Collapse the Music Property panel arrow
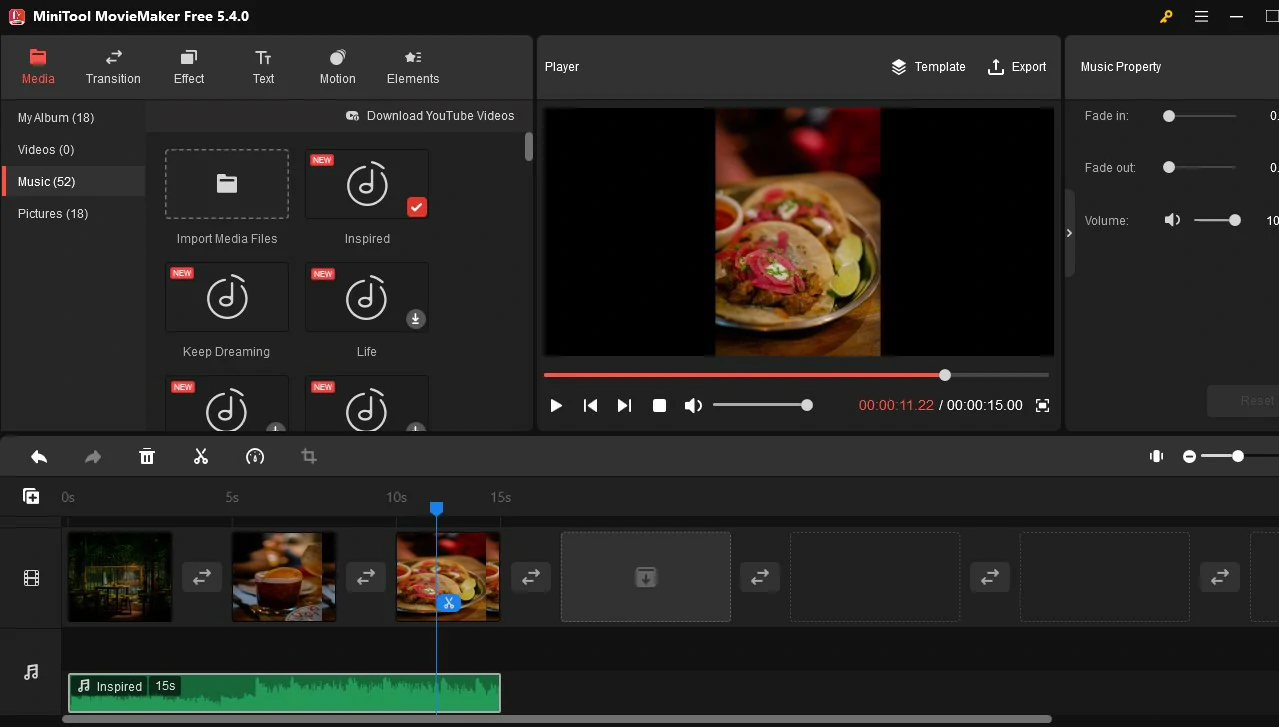This screenshot has height=727, width=1279. pos(1069,233)
